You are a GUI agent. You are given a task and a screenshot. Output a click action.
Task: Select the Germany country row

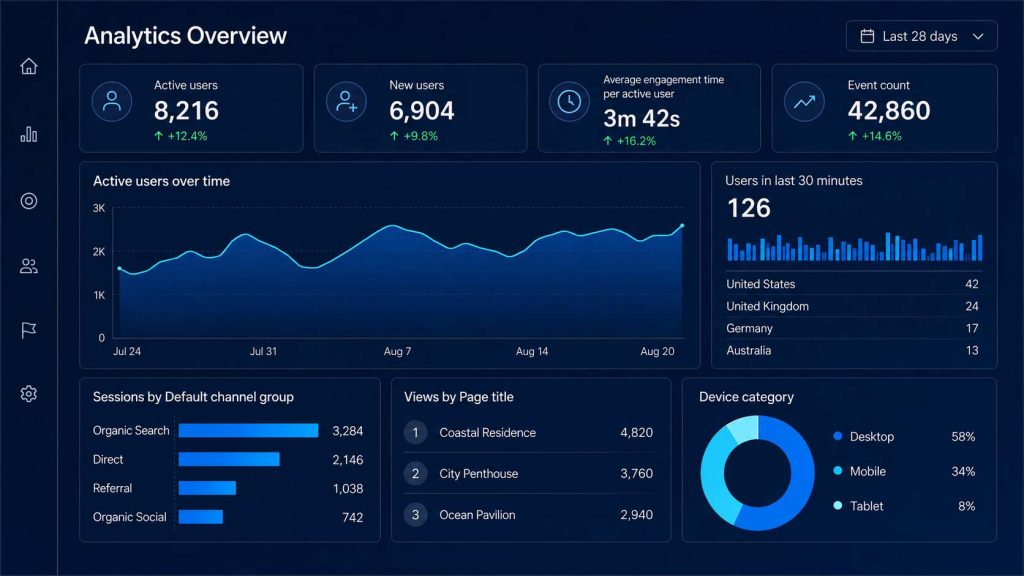(852, 328)
